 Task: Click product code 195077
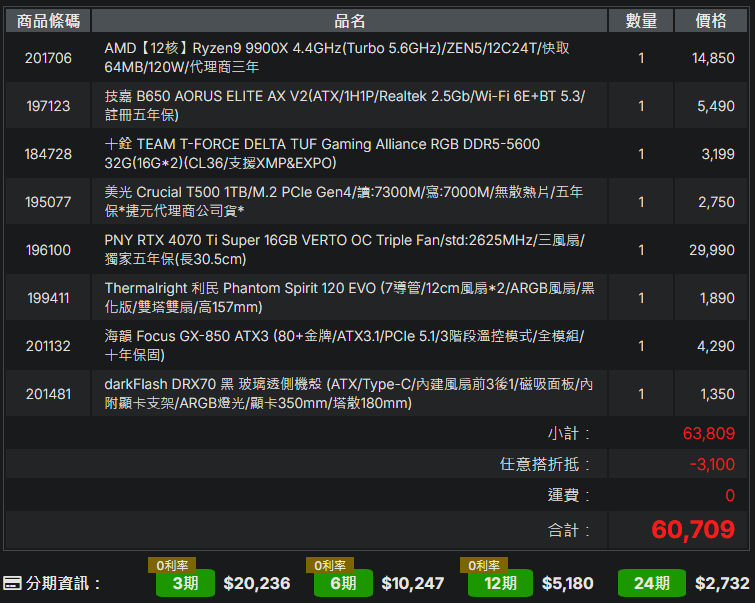click(48, 202)
